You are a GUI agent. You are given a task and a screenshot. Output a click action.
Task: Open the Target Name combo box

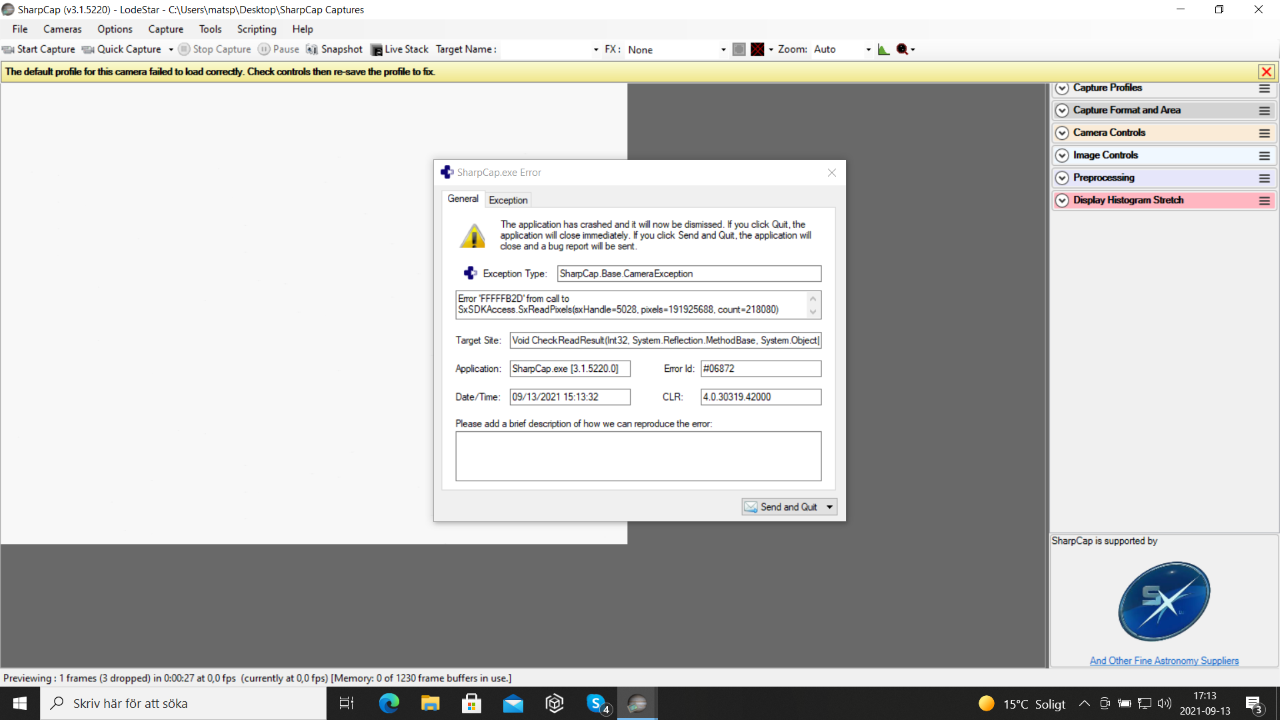[550, 49]
